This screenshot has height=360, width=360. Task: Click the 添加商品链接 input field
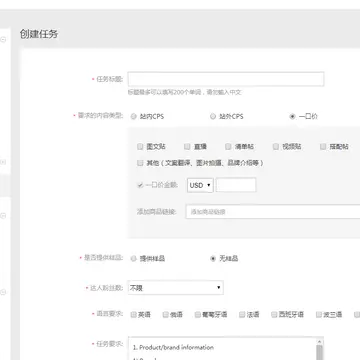point(273,212)
